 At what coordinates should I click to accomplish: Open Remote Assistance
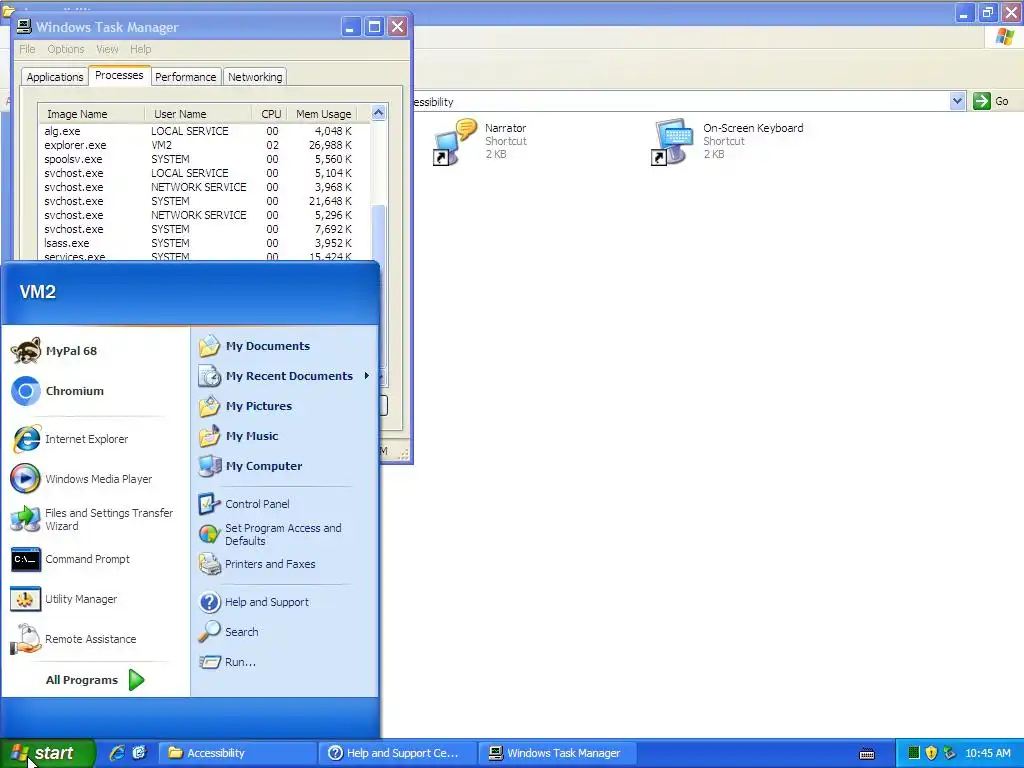pyautogui.click(x=73, y=639)
